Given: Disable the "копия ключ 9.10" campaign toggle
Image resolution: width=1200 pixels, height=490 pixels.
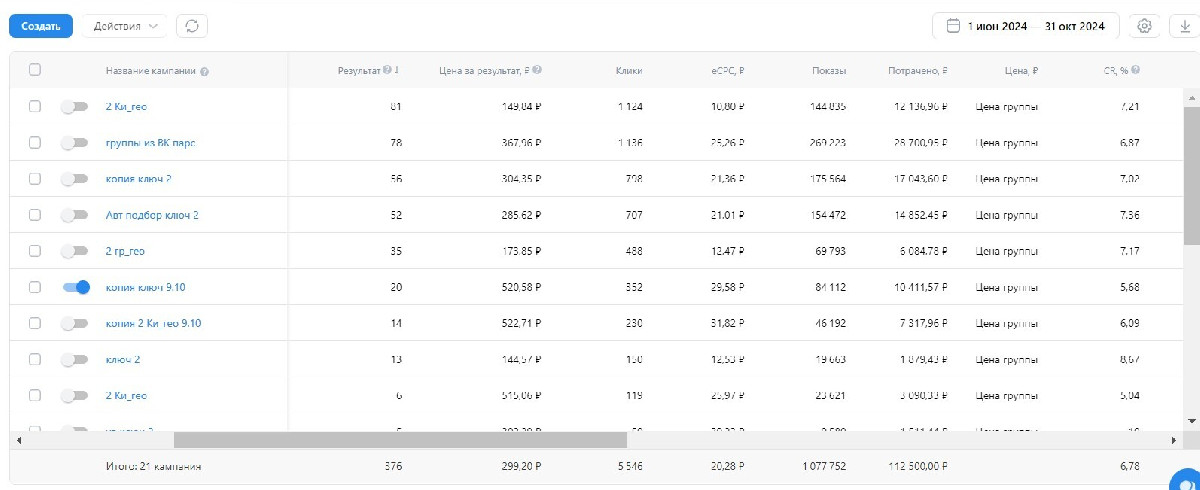Looking at the screenshot, I should tap(75, 287).
